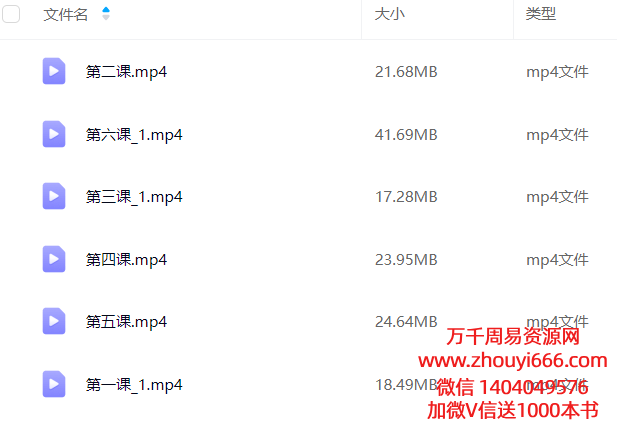
Task: Click the video icon for 第三课_1.mp4
Action: click(54, 196)
